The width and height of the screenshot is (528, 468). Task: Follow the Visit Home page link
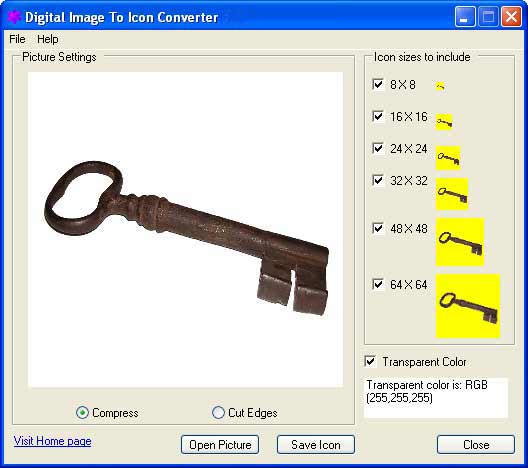53,441
